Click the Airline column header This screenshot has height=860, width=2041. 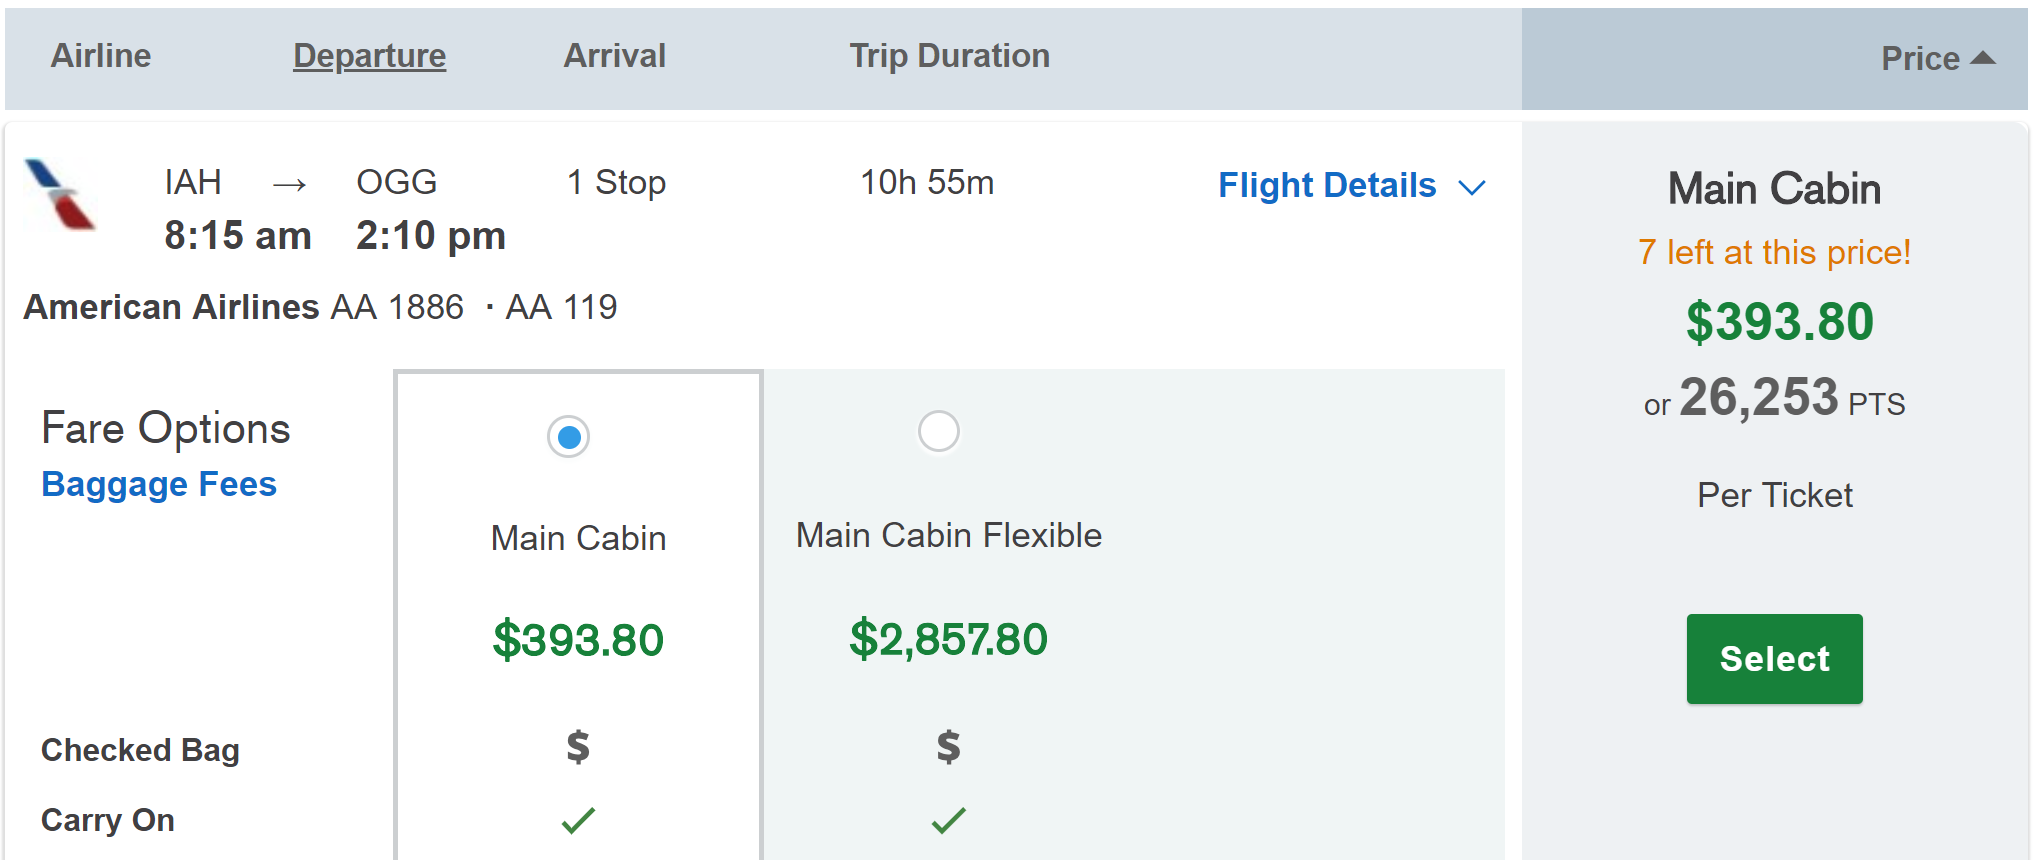[101, 56]
